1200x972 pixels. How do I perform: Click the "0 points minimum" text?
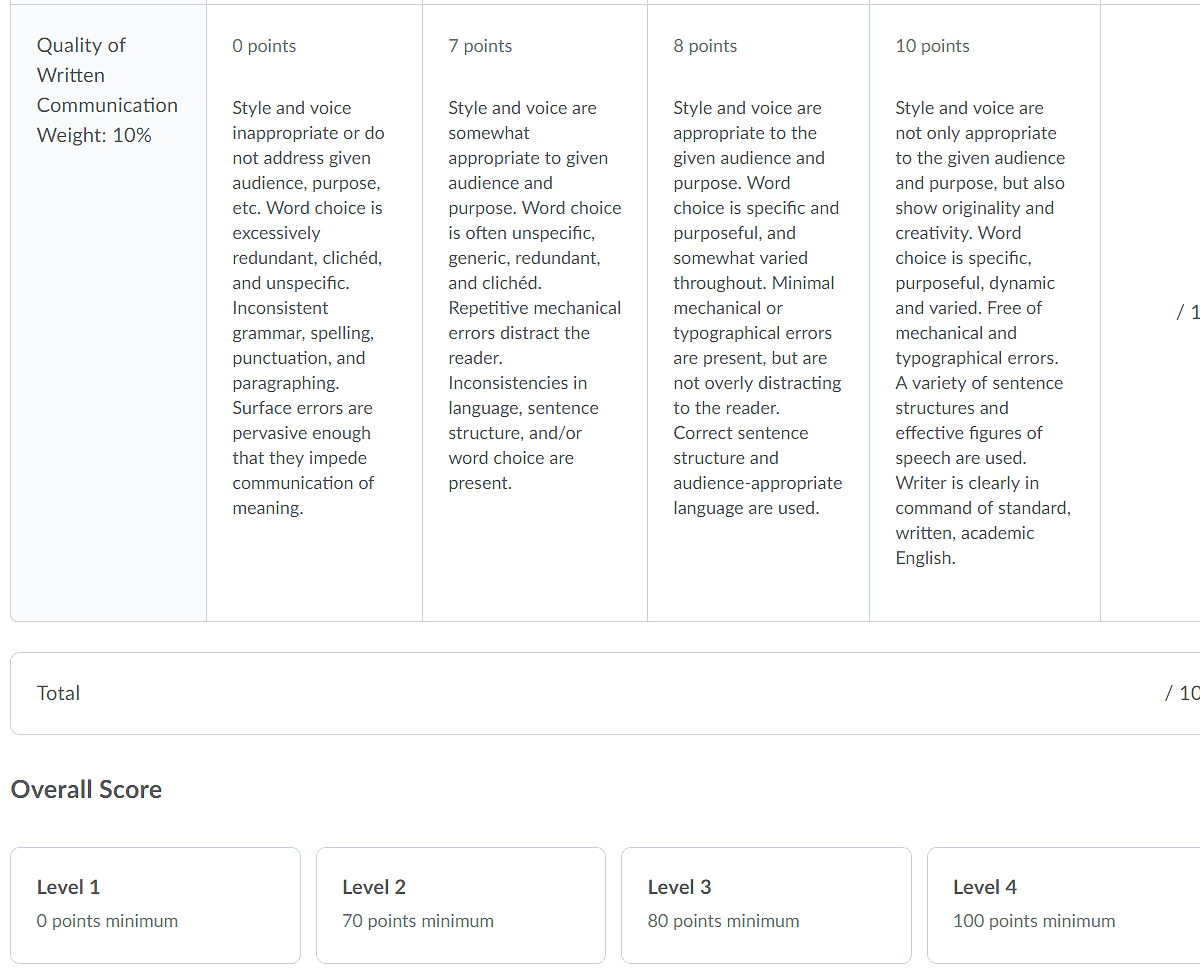click(107, 921)
